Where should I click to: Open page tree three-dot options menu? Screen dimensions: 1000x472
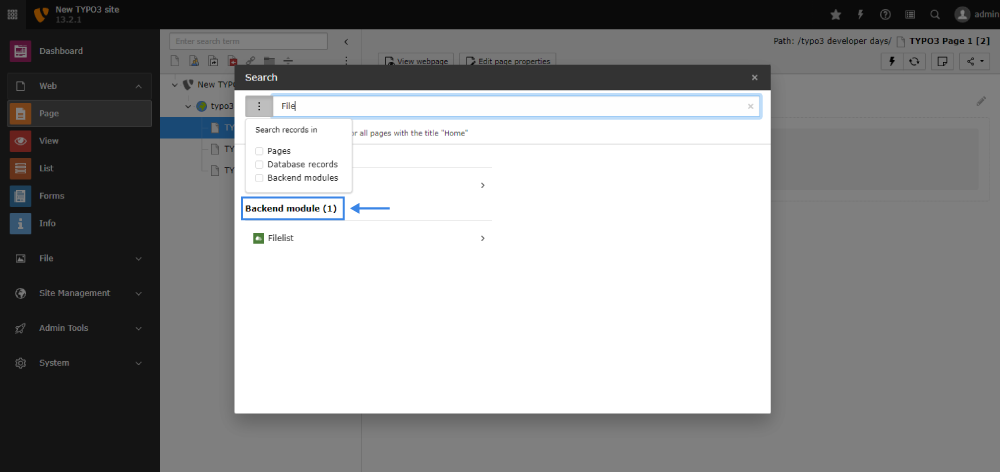click(x=346, y=61)
